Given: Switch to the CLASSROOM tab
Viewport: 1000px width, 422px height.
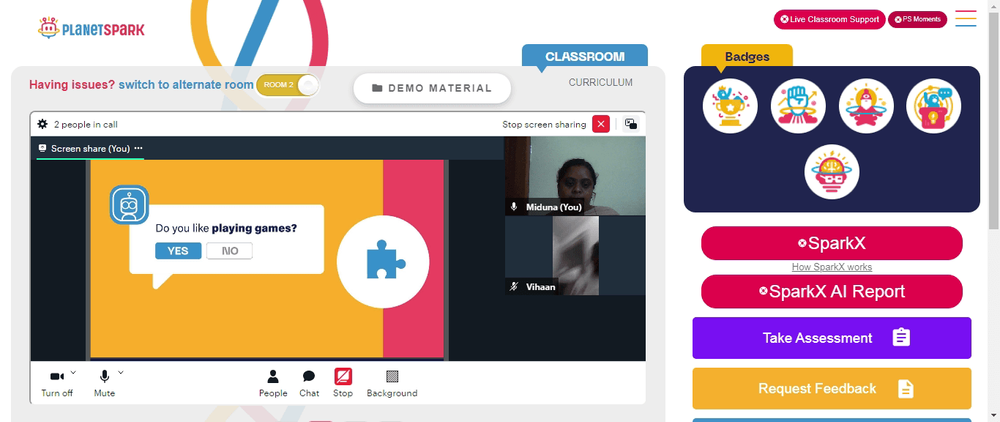Looking at the screenshot, I should point(585,56).
